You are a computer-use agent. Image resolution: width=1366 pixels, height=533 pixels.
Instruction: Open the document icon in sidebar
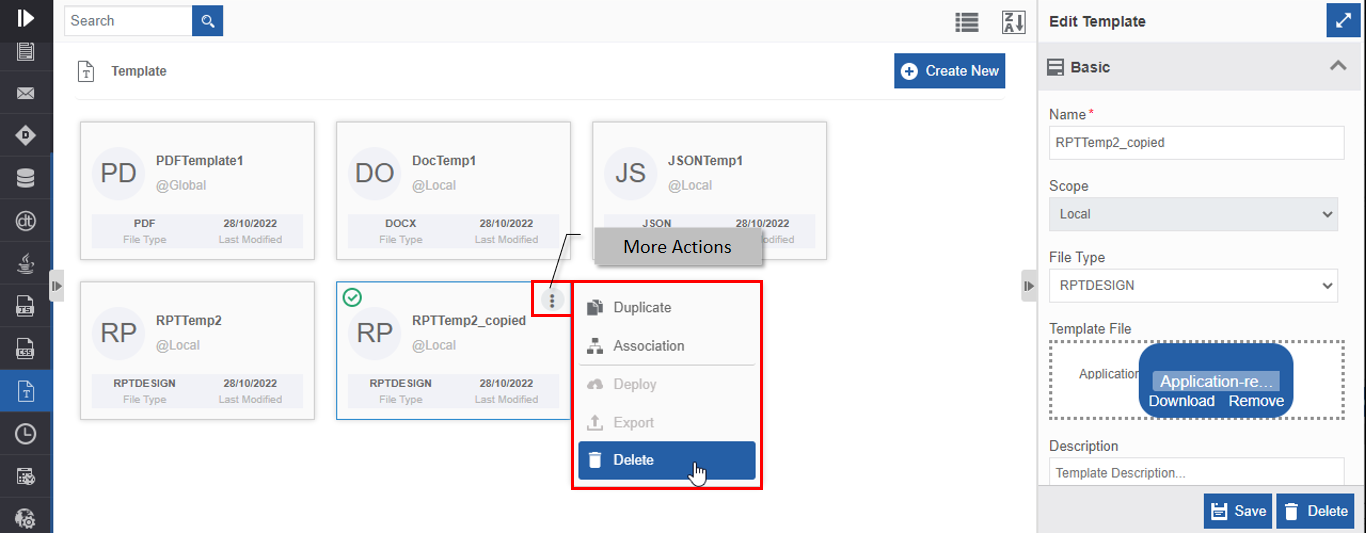[26, 52]
